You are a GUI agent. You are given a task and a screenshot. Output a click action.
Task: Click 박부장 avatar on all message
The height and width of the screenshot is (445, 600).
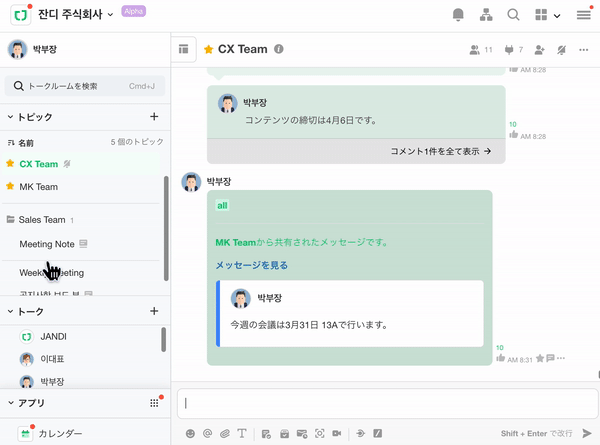(191, 182)
